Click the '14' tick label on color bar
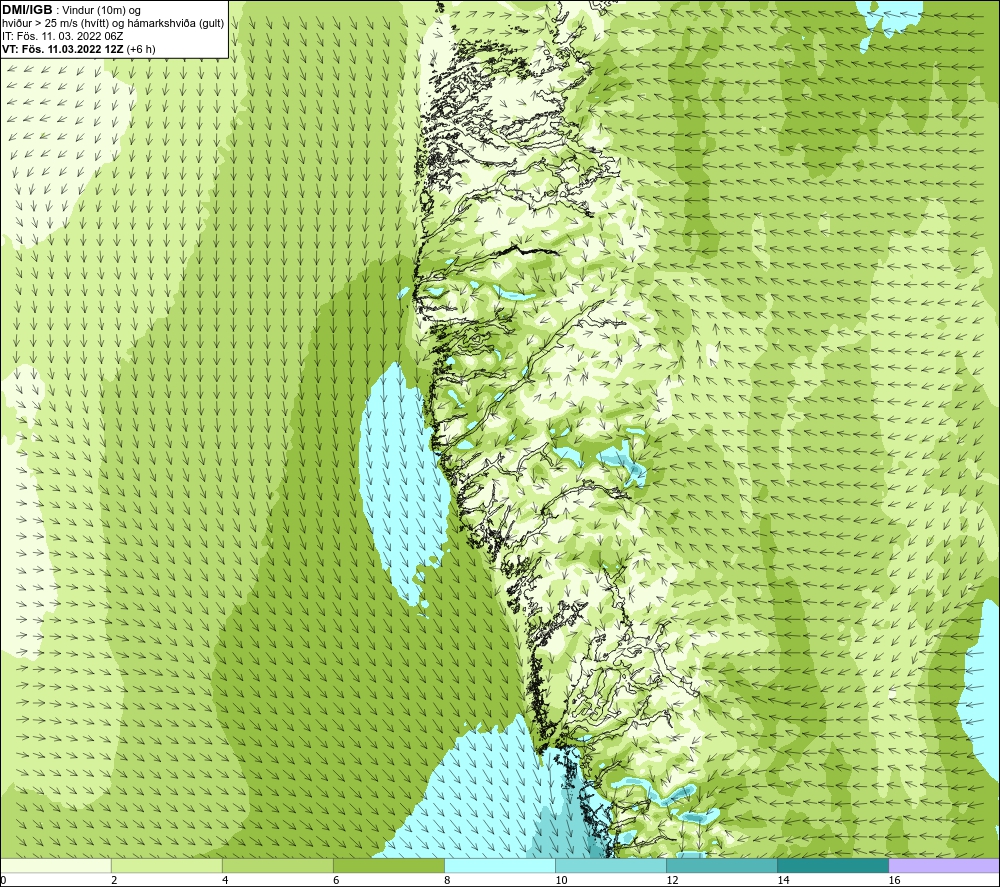This screenshot has height=887, width=1000. [783, 881]
